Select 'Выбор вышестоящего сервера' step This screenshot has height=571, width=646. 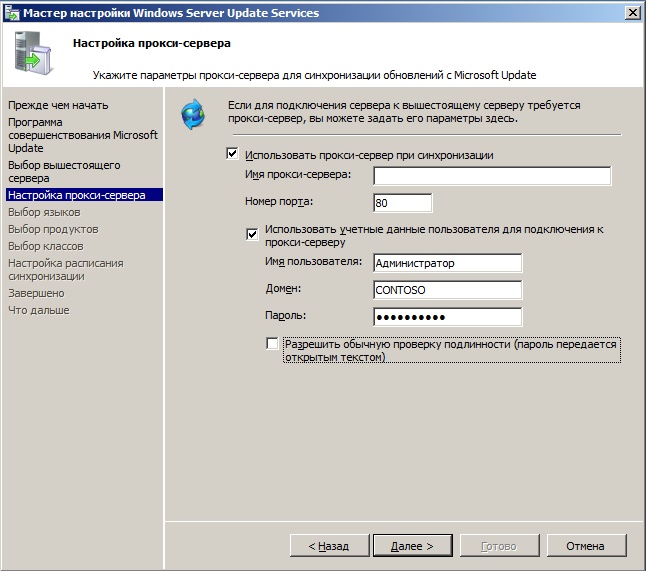click(x=64, y=171)
